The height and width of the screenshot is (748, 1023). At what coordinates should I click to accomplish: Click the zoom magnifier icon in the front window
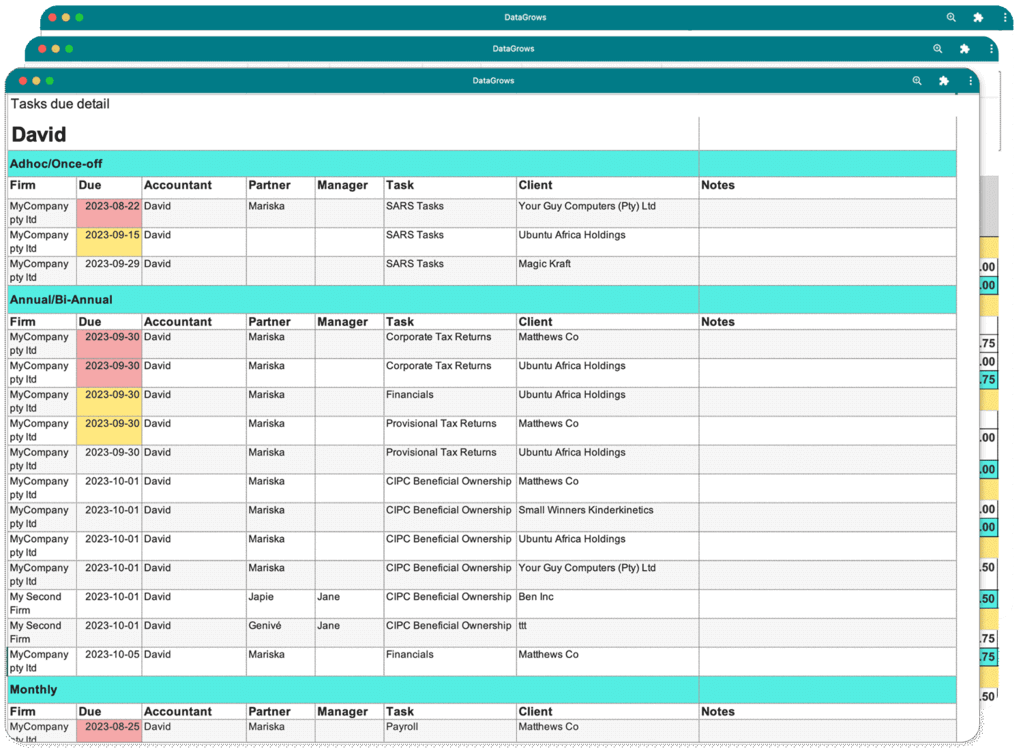point(917,81)
